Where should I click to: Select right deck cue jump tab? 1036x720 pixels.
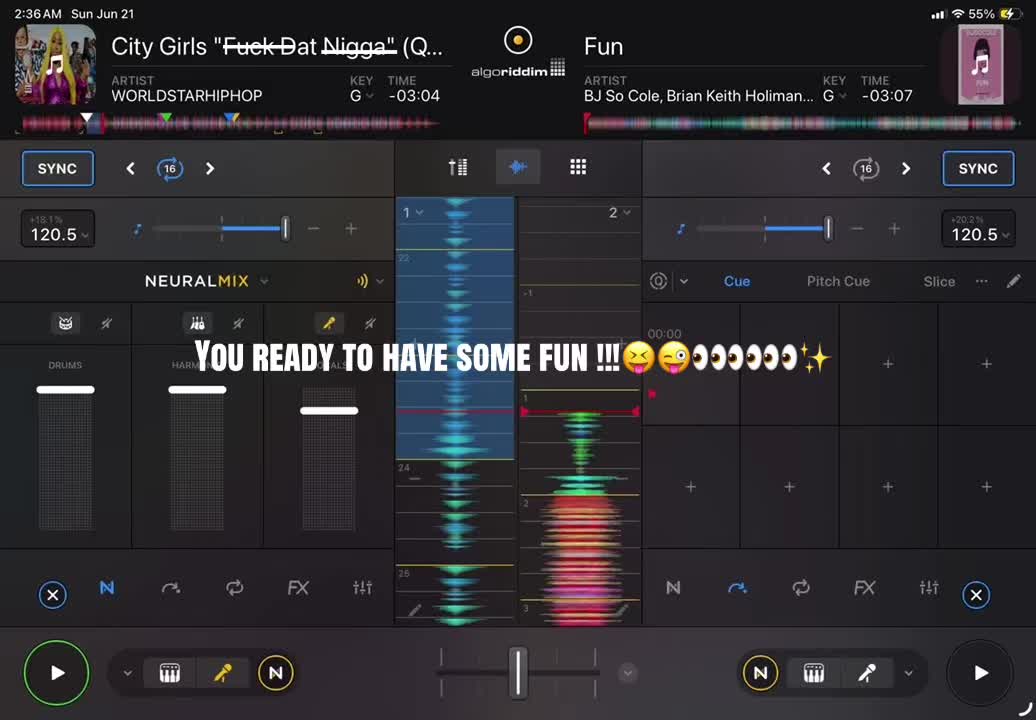737,587
